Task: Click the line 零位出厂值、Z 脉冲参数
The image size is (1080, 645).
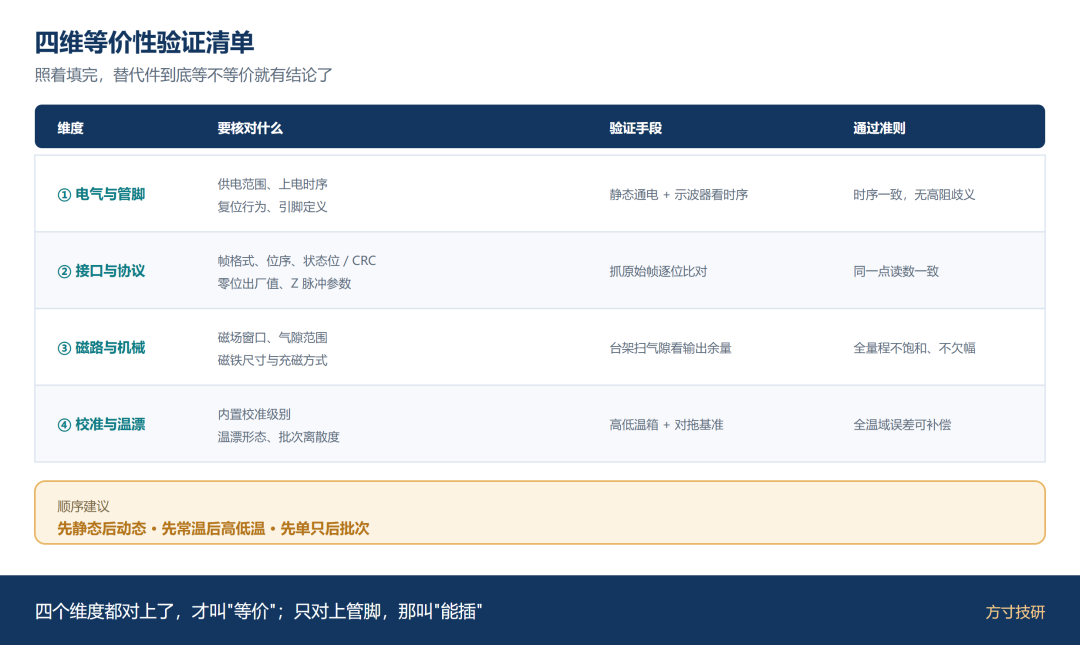Action: (x=284, y=283)
